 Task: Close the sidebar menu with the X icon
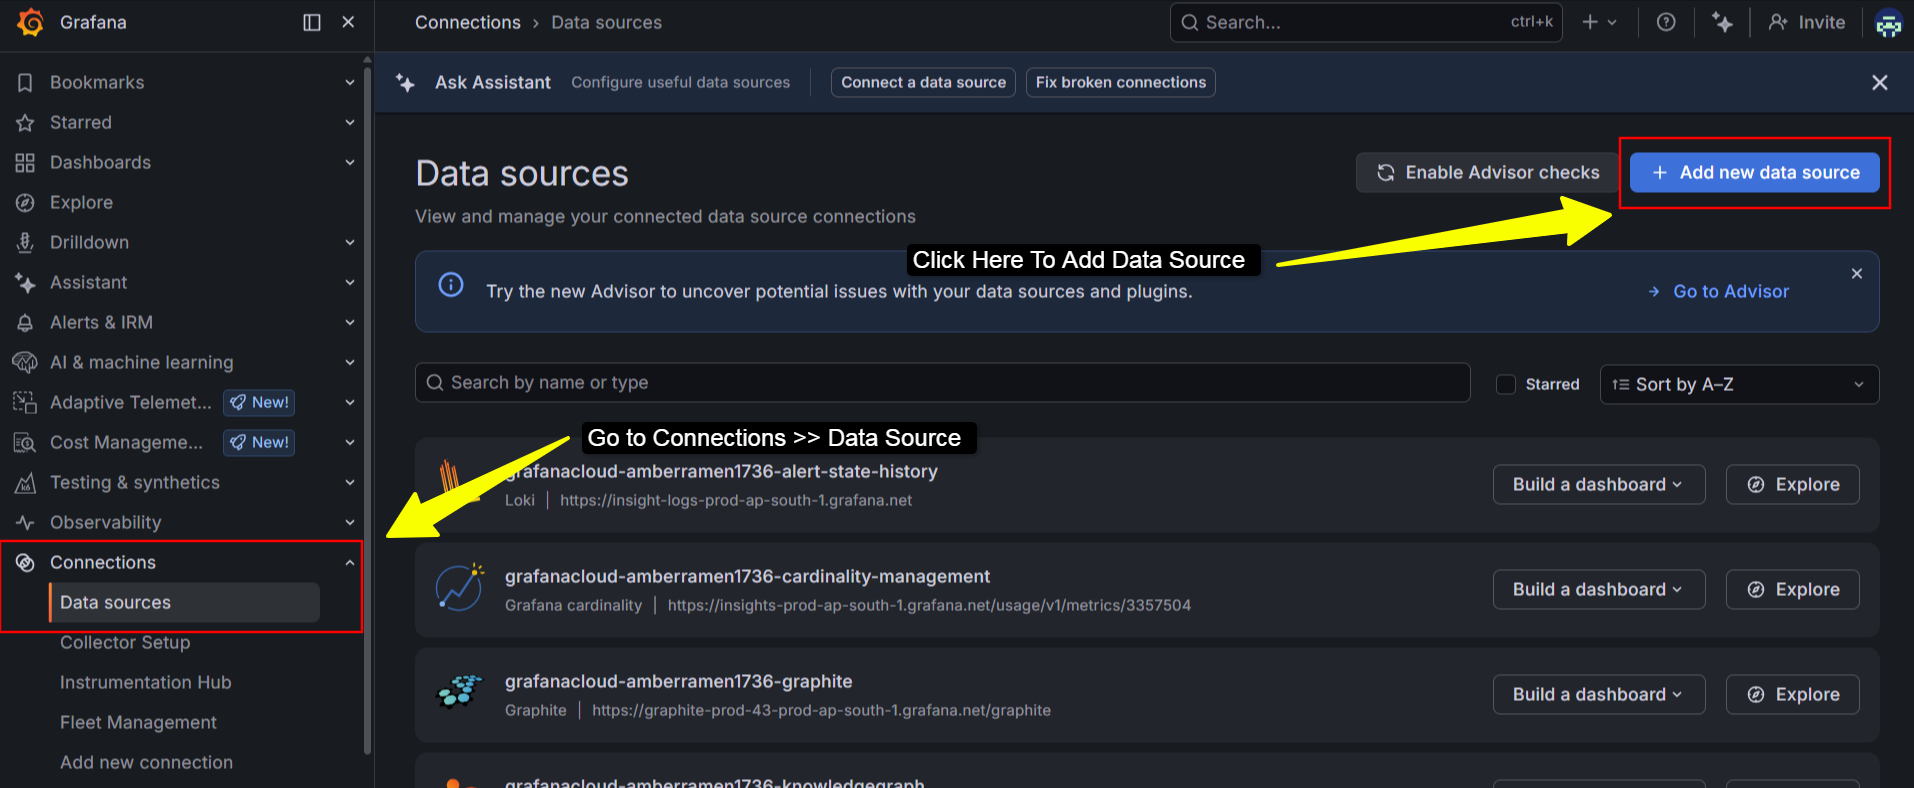click(x=348, y=22)
